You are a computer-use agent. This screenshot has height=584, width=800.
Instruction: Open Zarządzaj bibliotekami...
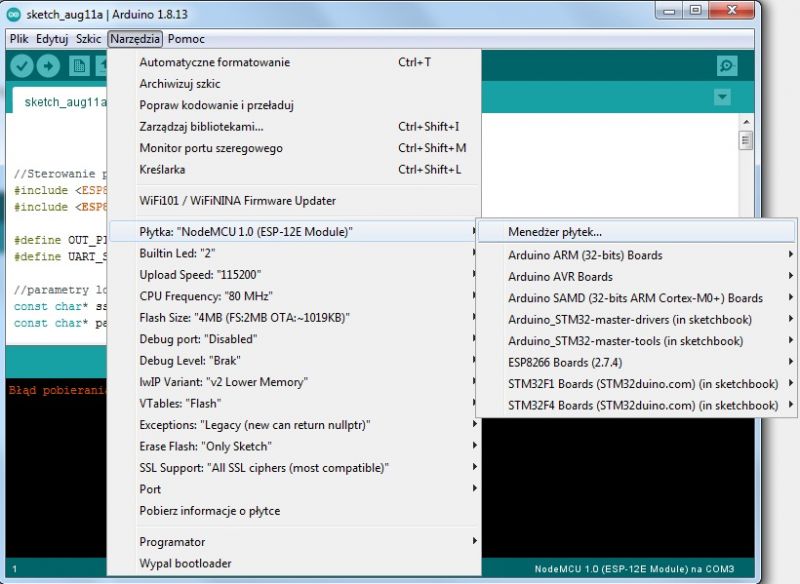(x=295, y=126)
